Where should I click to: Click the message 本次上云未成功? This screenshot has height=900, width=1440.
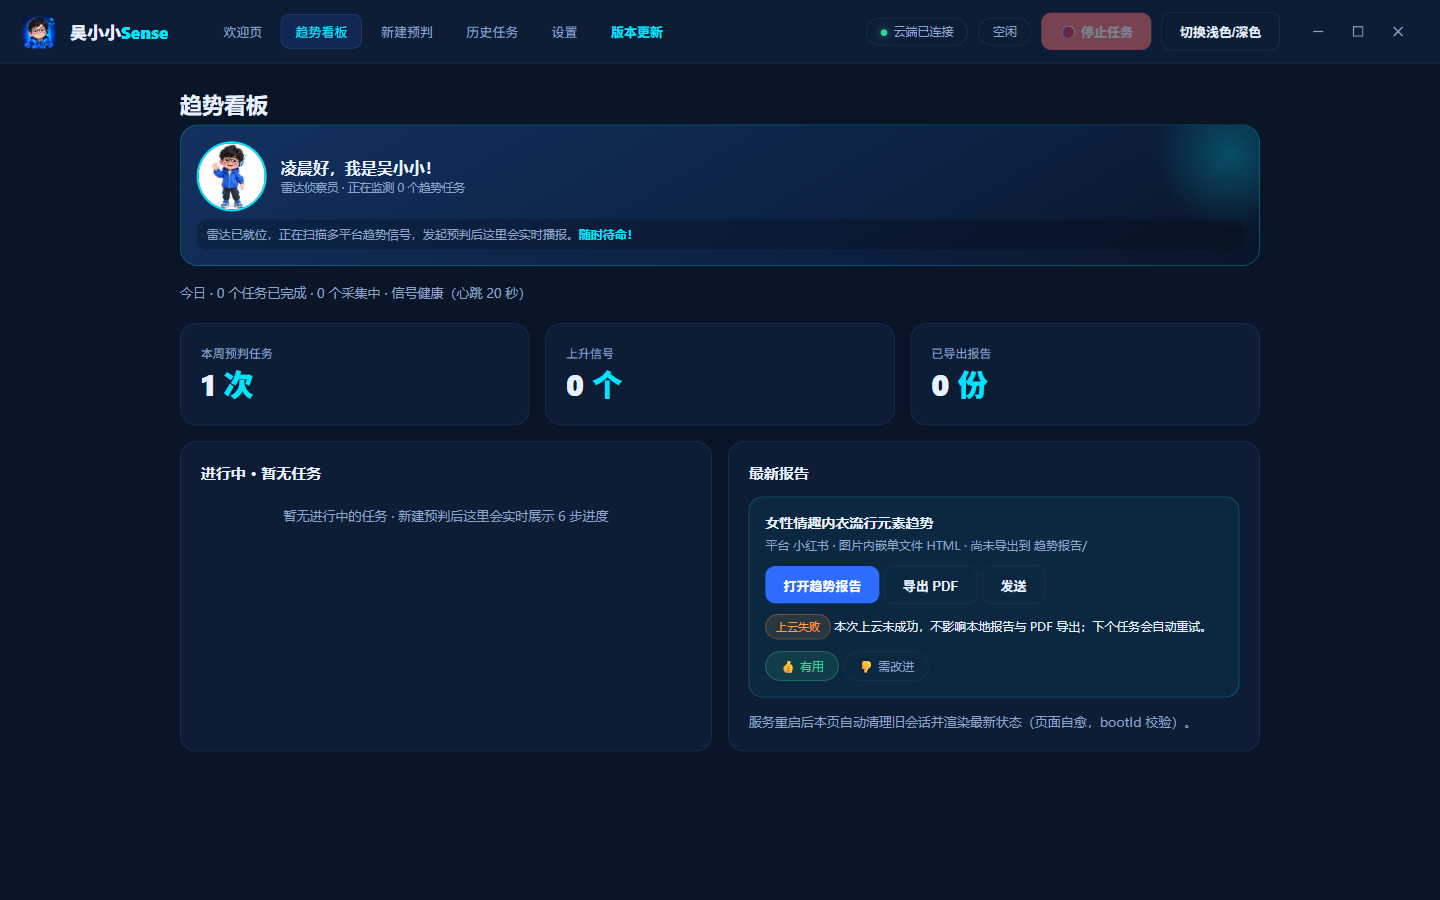click(x=1022, y=627)
